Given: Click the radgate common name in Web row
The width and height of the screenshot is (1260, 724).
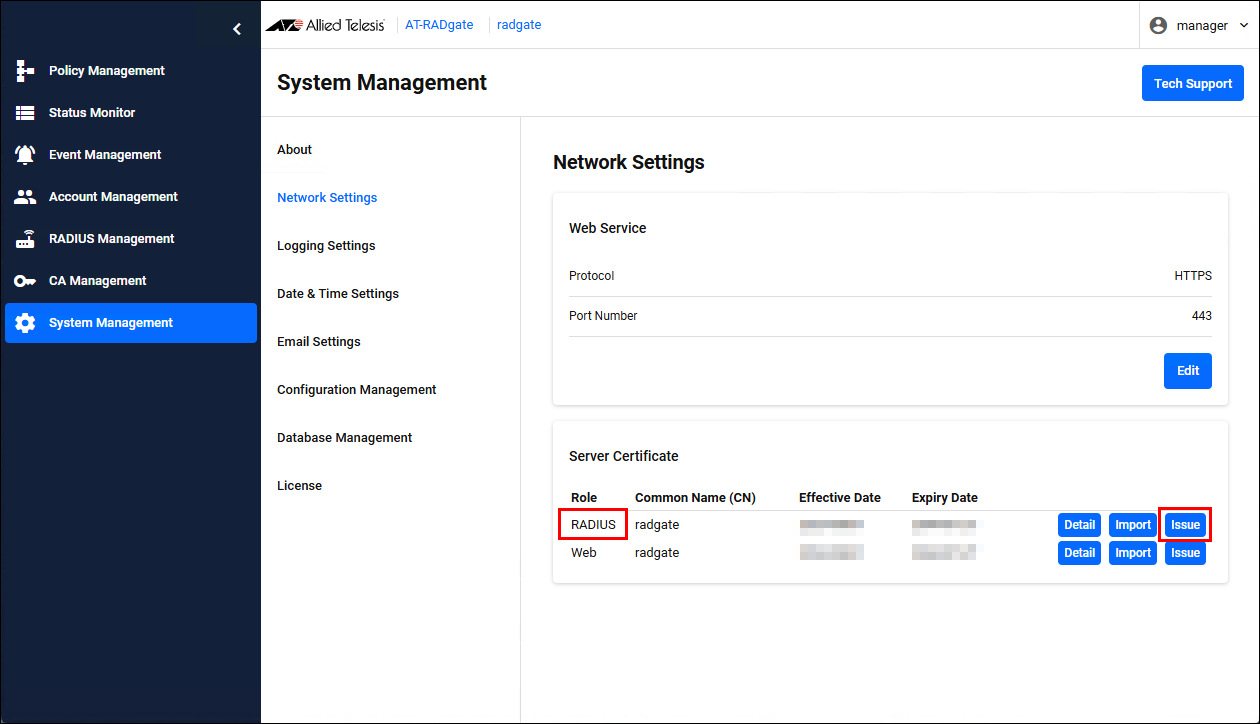Looking at the screenshot, I should coord(657,553).
